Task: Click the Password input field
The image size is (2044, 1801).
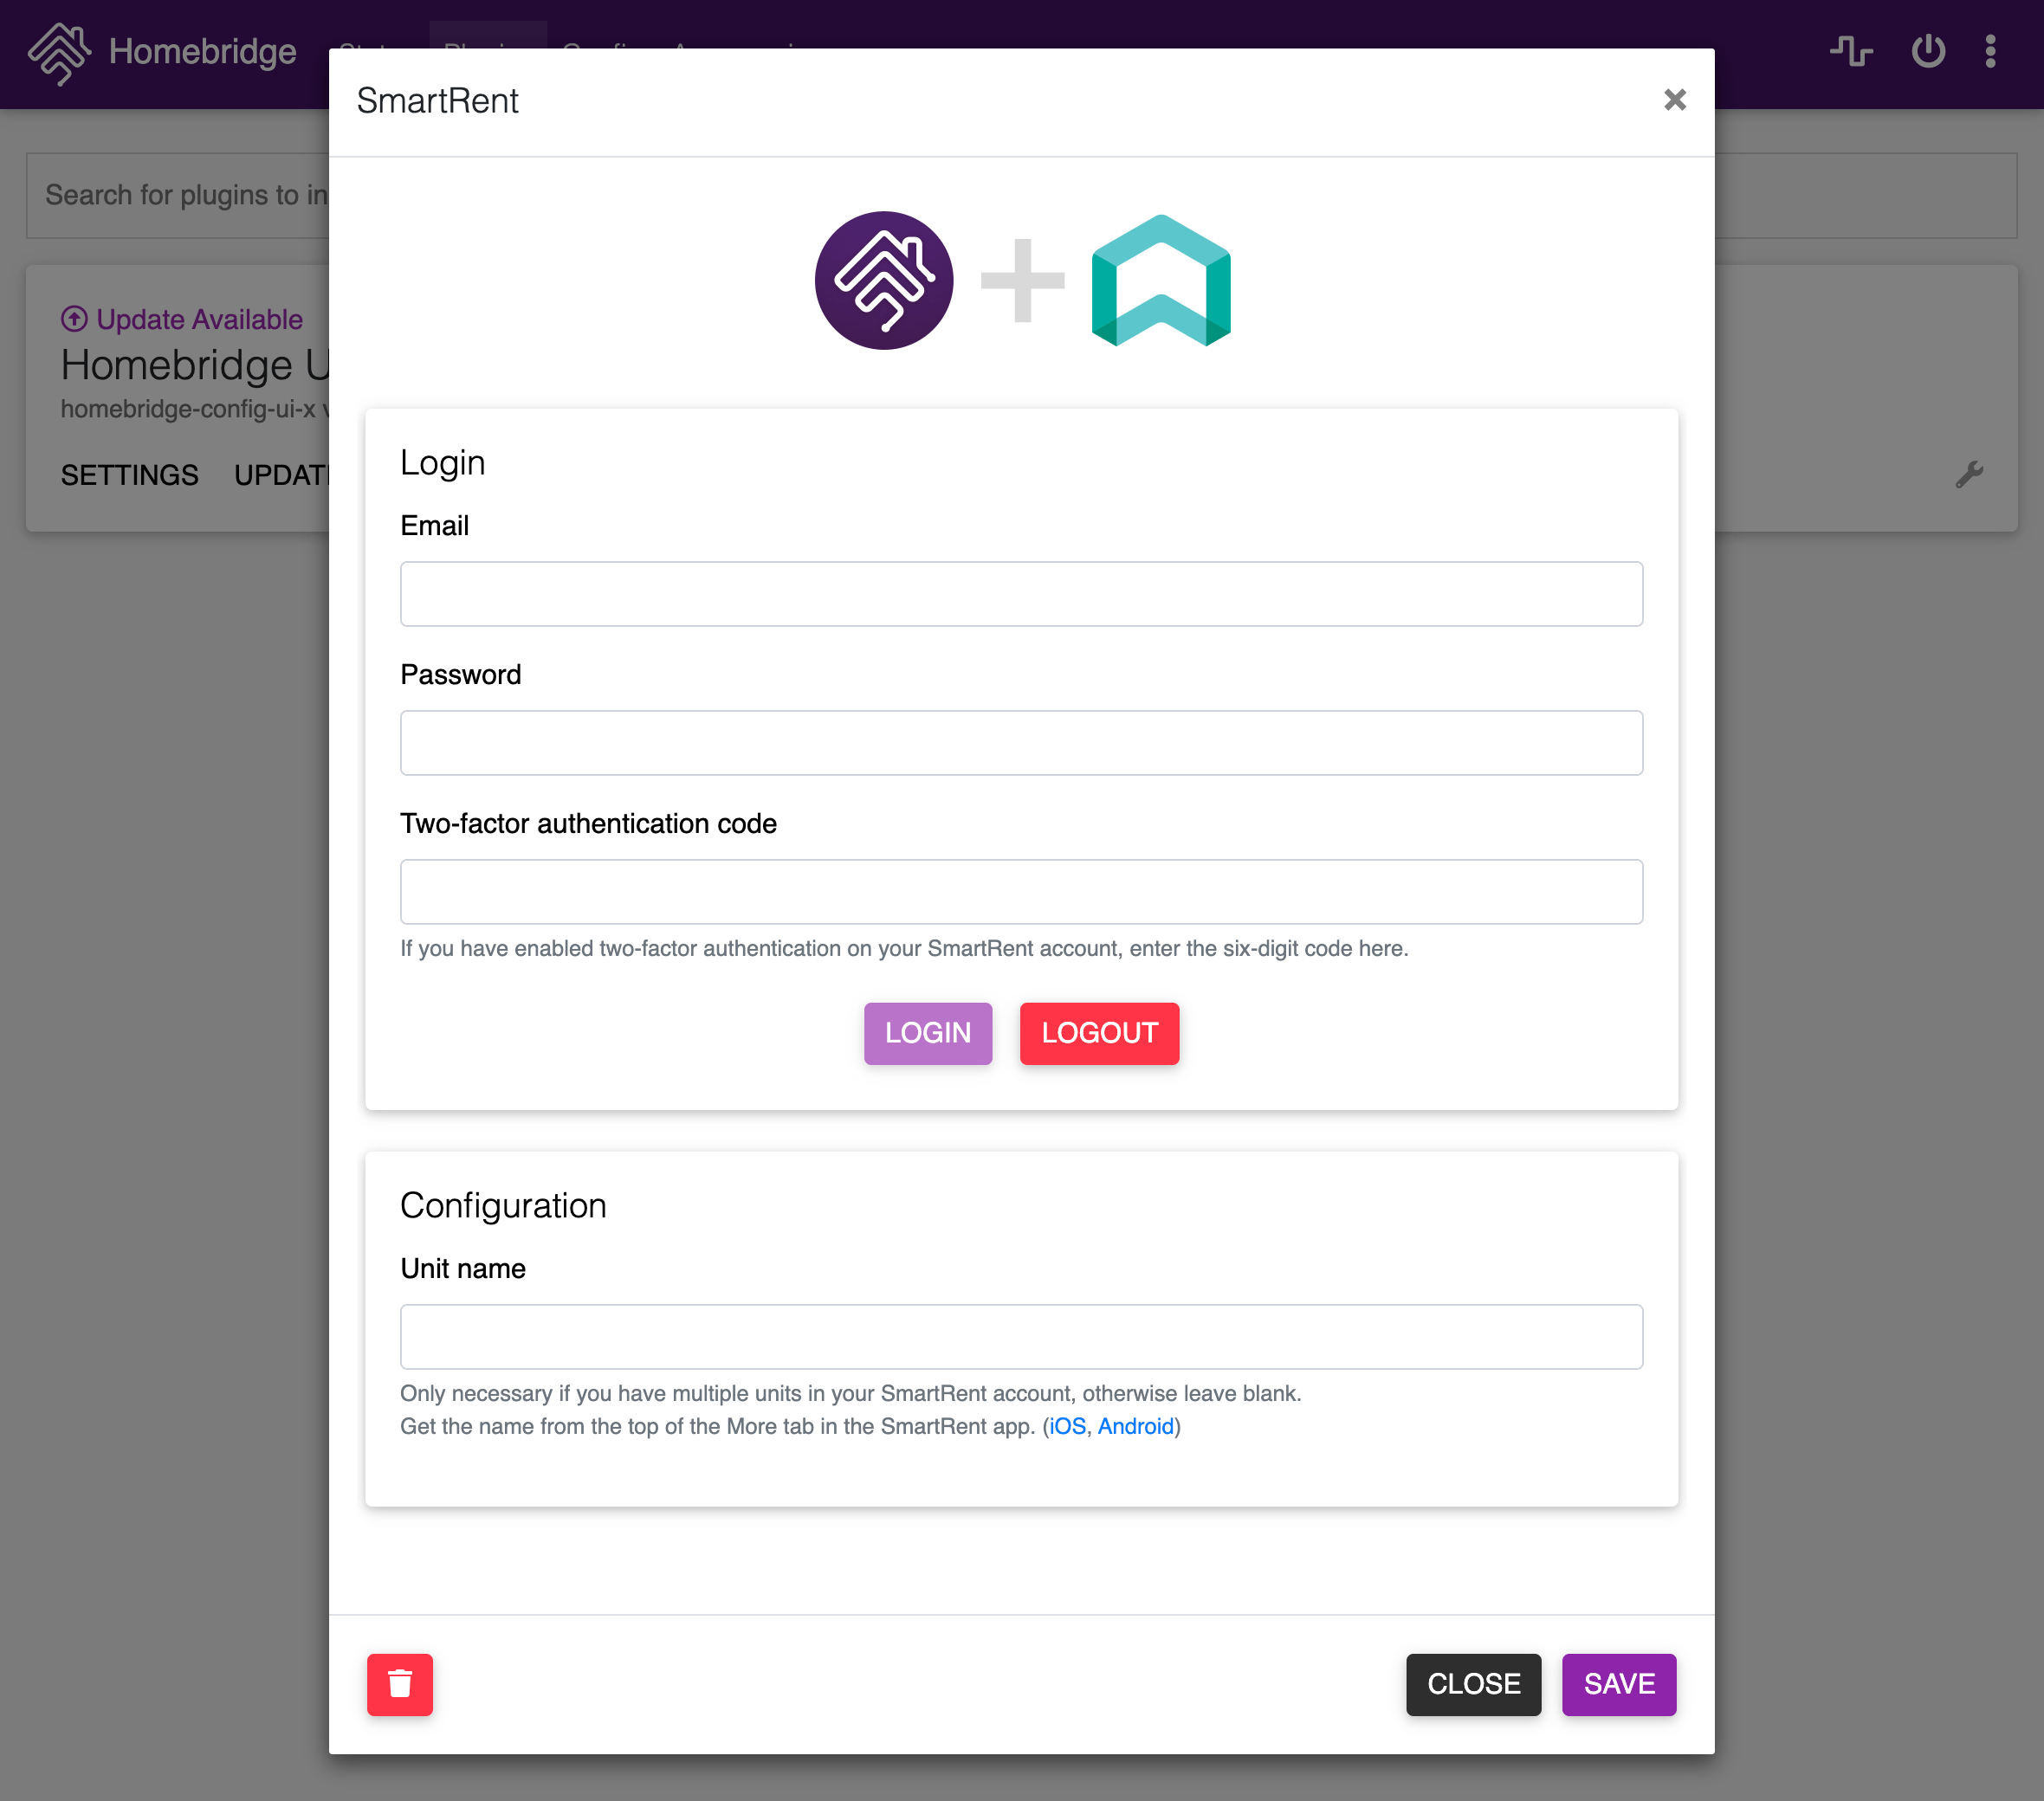Action: pos(1022,744)
